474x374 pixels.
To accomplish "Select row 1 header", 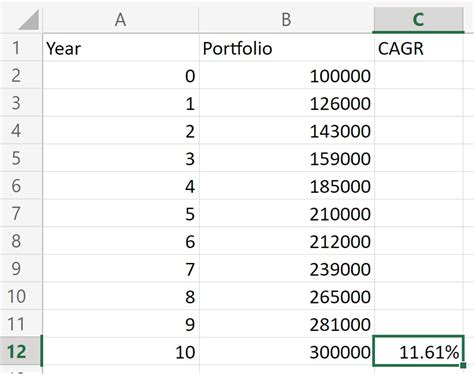I will click(21, 48).
